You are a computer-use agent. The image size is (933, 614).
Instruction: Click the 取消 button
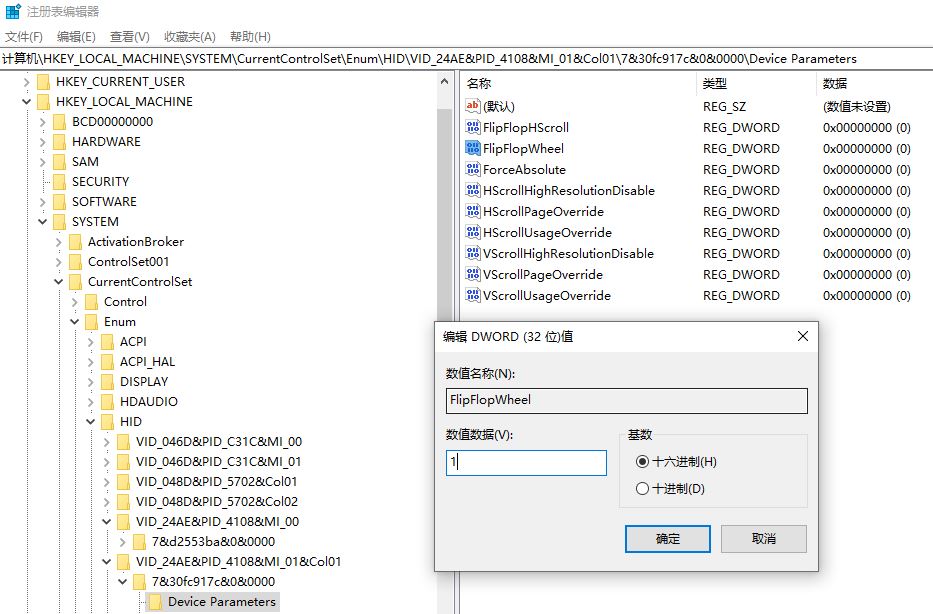pos(763,539)
